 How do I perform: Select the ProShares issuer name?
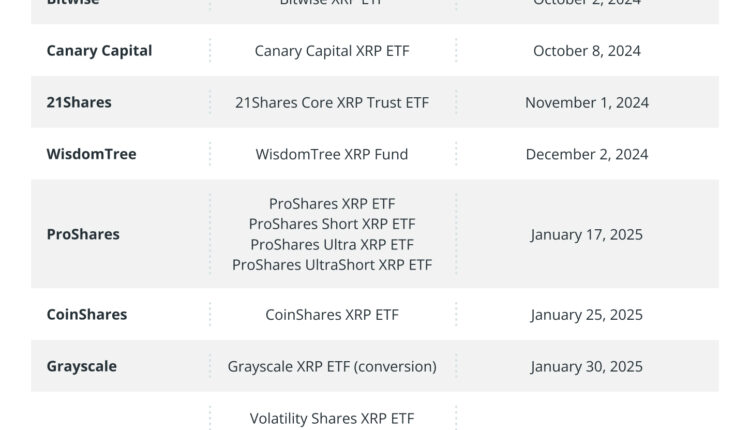[83, 234]
